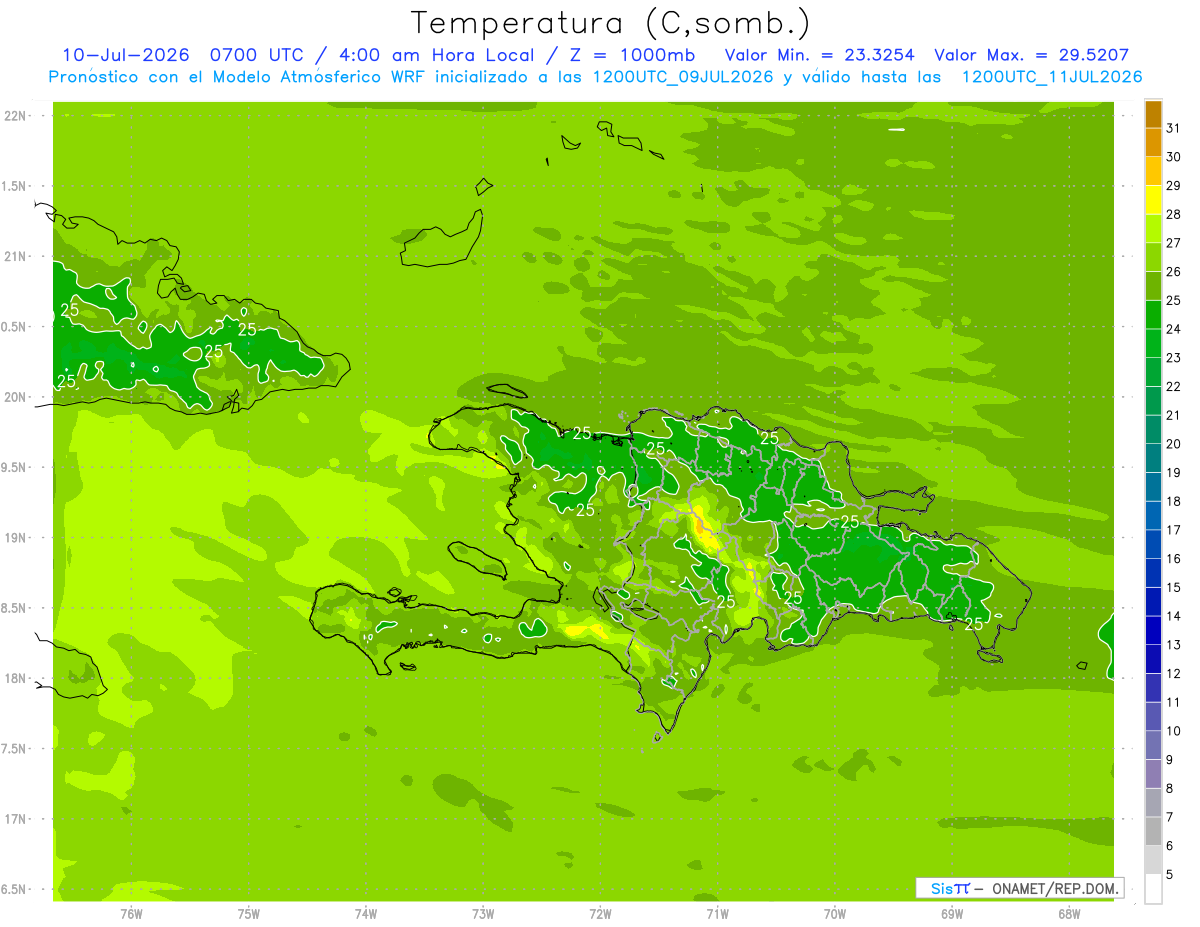Click the 70W longitude label
This screenshot has height=927, width=1200.
click(835, 914)
